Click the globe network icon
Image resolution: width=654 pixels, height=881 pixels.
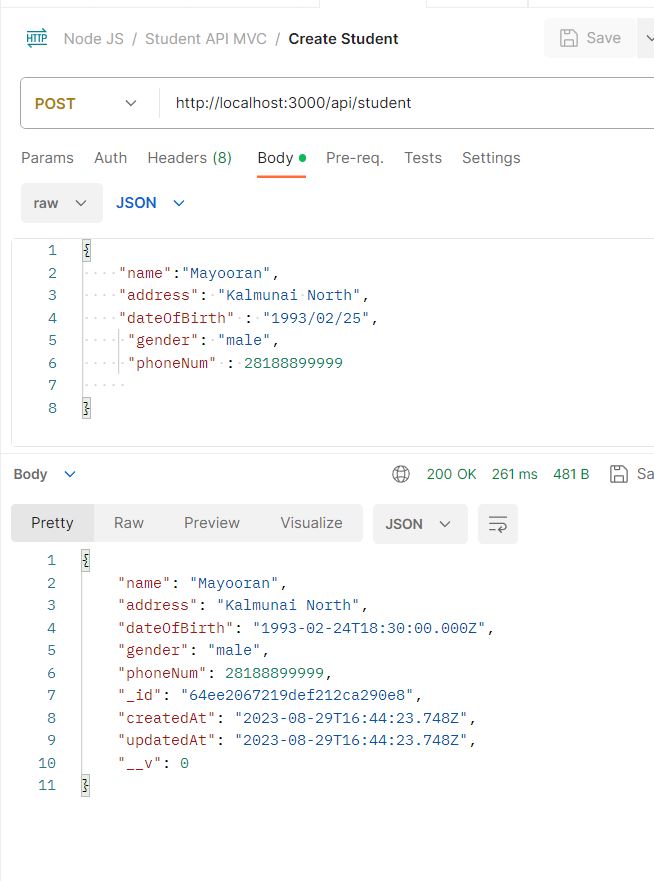click(401, 474)
